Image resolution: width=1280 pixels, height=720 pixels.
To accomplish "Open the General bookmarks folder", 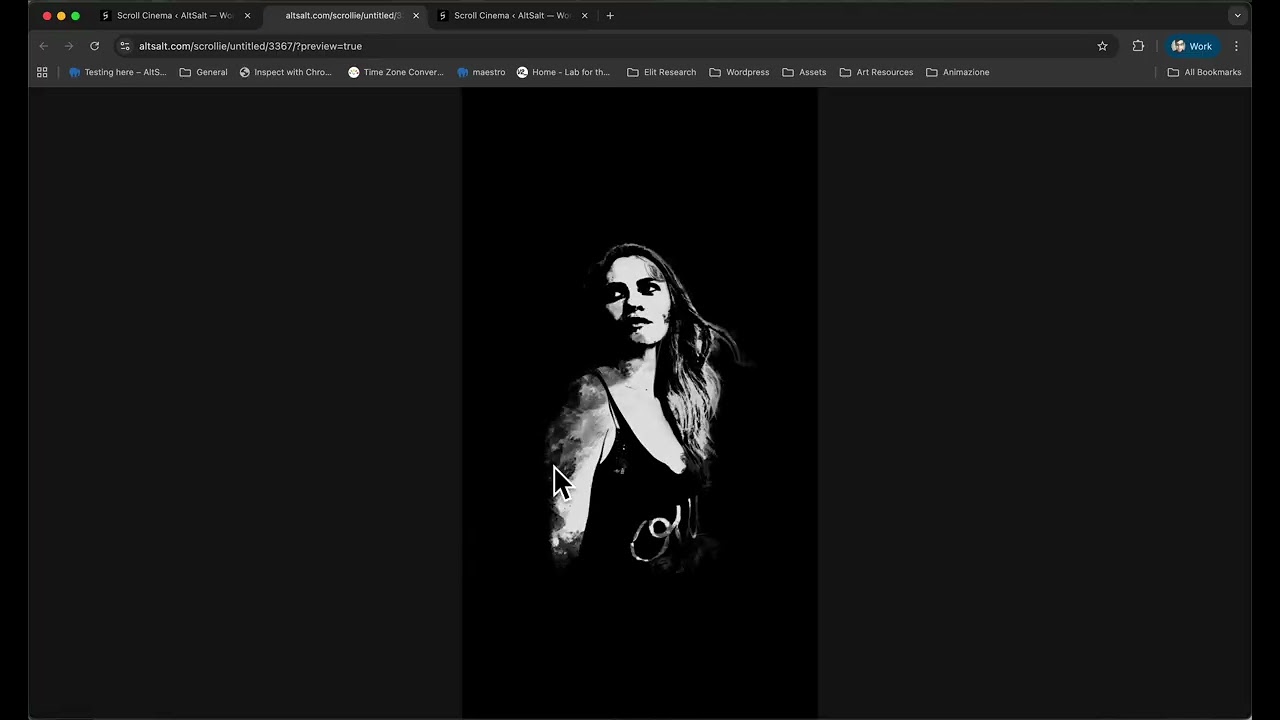I will click(203, 72).
